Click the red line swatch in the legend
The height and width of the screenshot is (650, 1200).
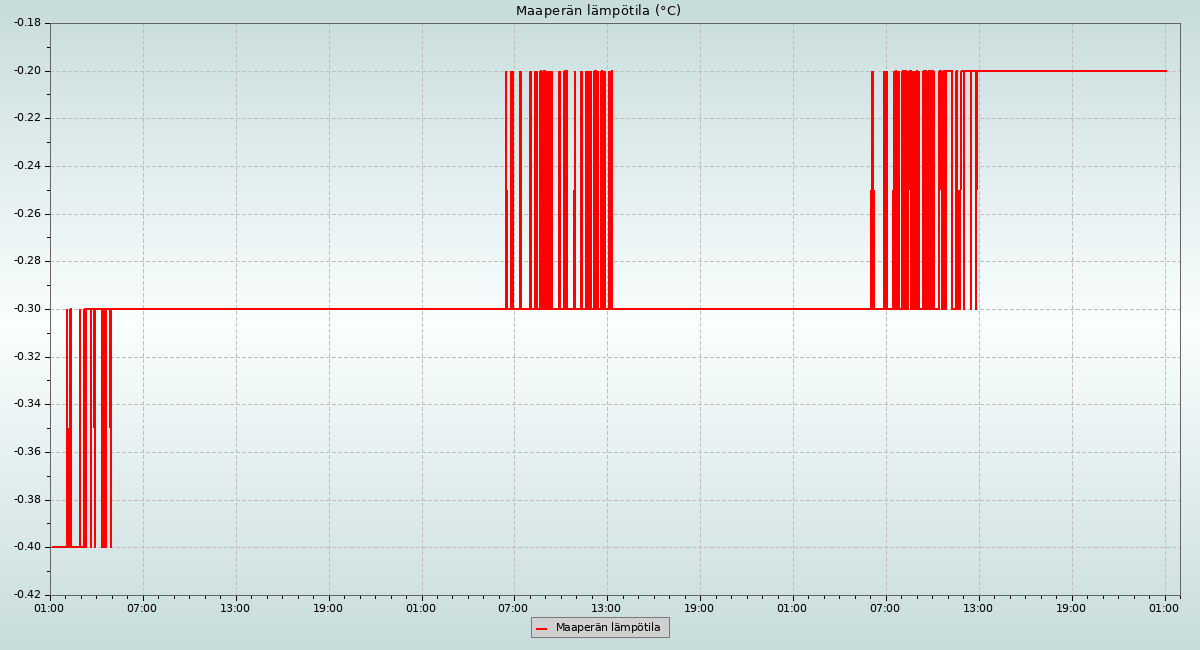pyautogui.click(x=542, y=628)
